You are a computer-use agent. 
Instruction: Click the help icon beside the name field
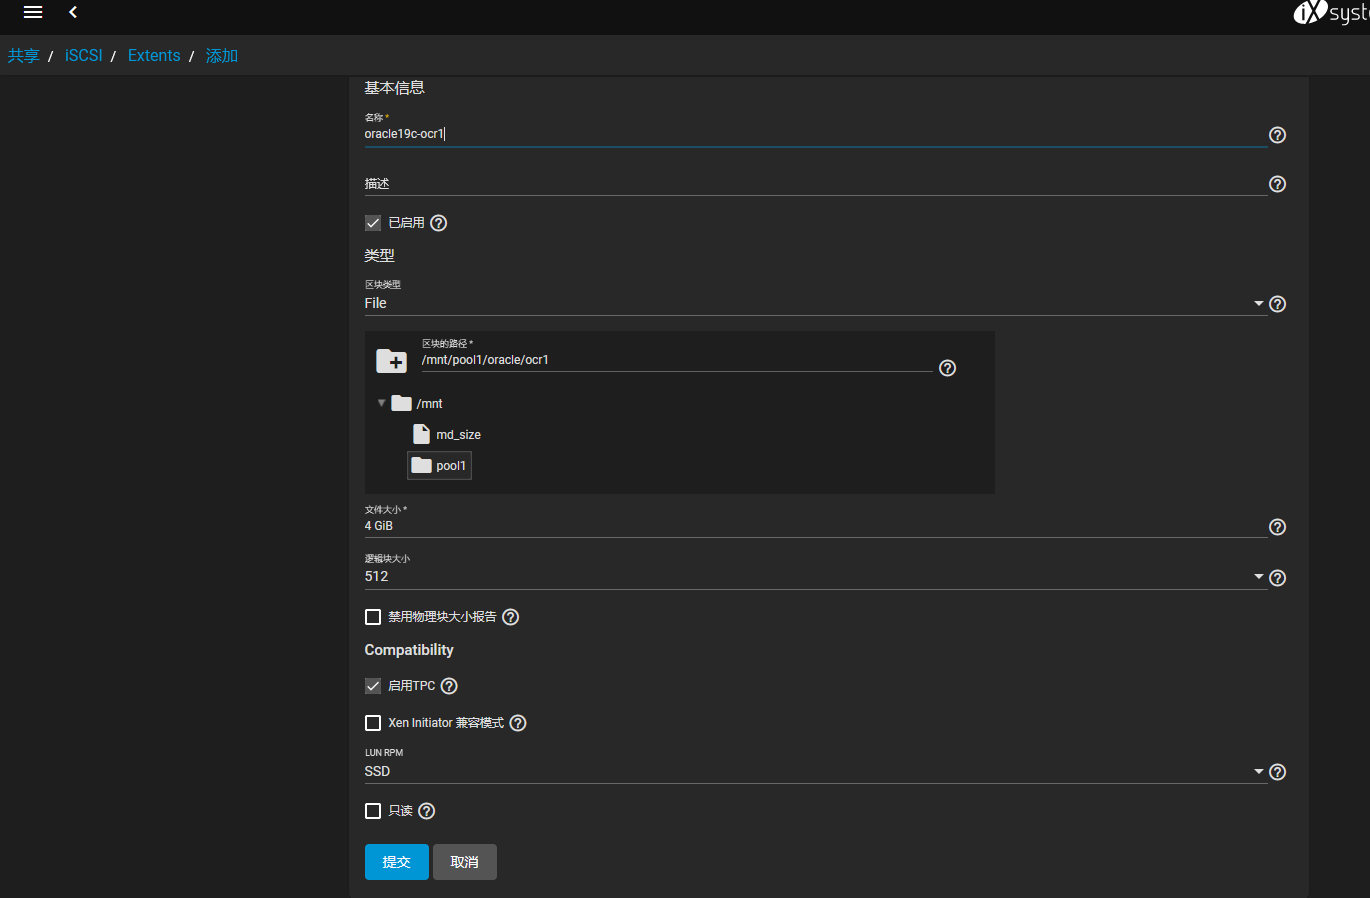click(x=1277, y=135)
